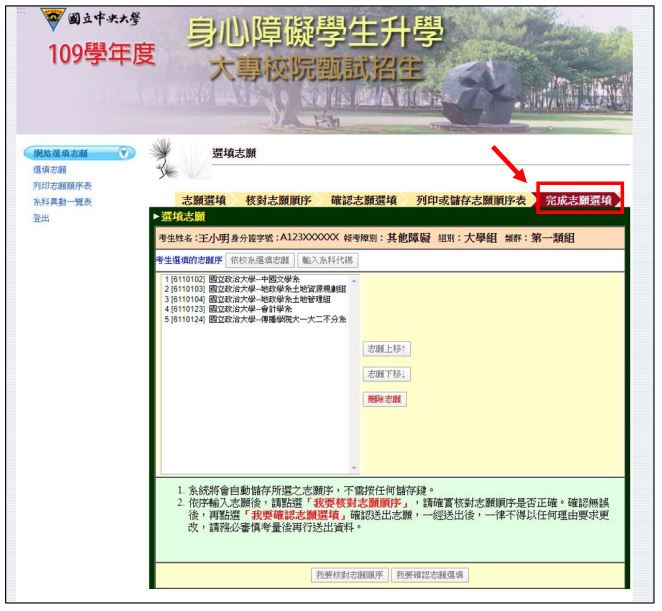Open the 系科異動一覽表 sidebar link
The height and width of the screenshot is (611, 662).
pos(62,202)
